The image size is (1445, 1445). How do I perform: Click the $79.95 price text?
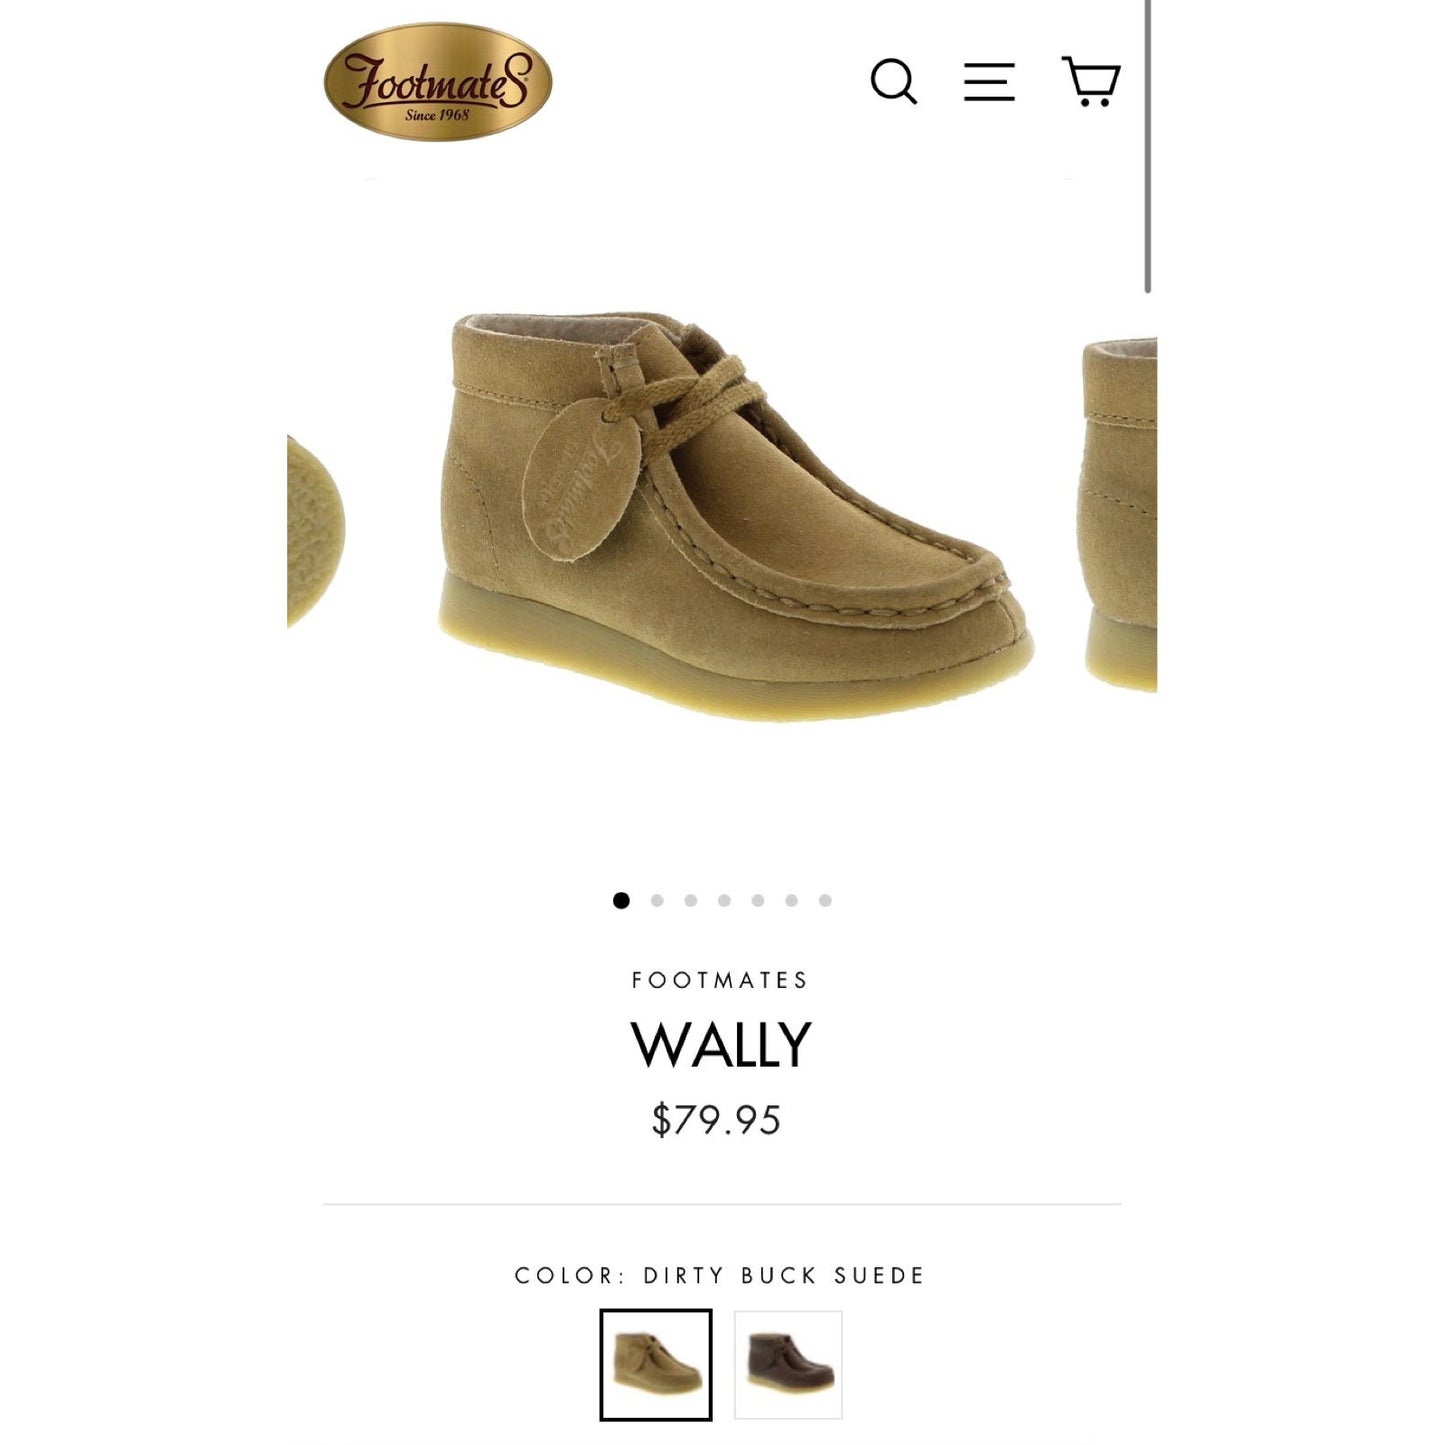pyautogui.click(x=716, y=1120)
